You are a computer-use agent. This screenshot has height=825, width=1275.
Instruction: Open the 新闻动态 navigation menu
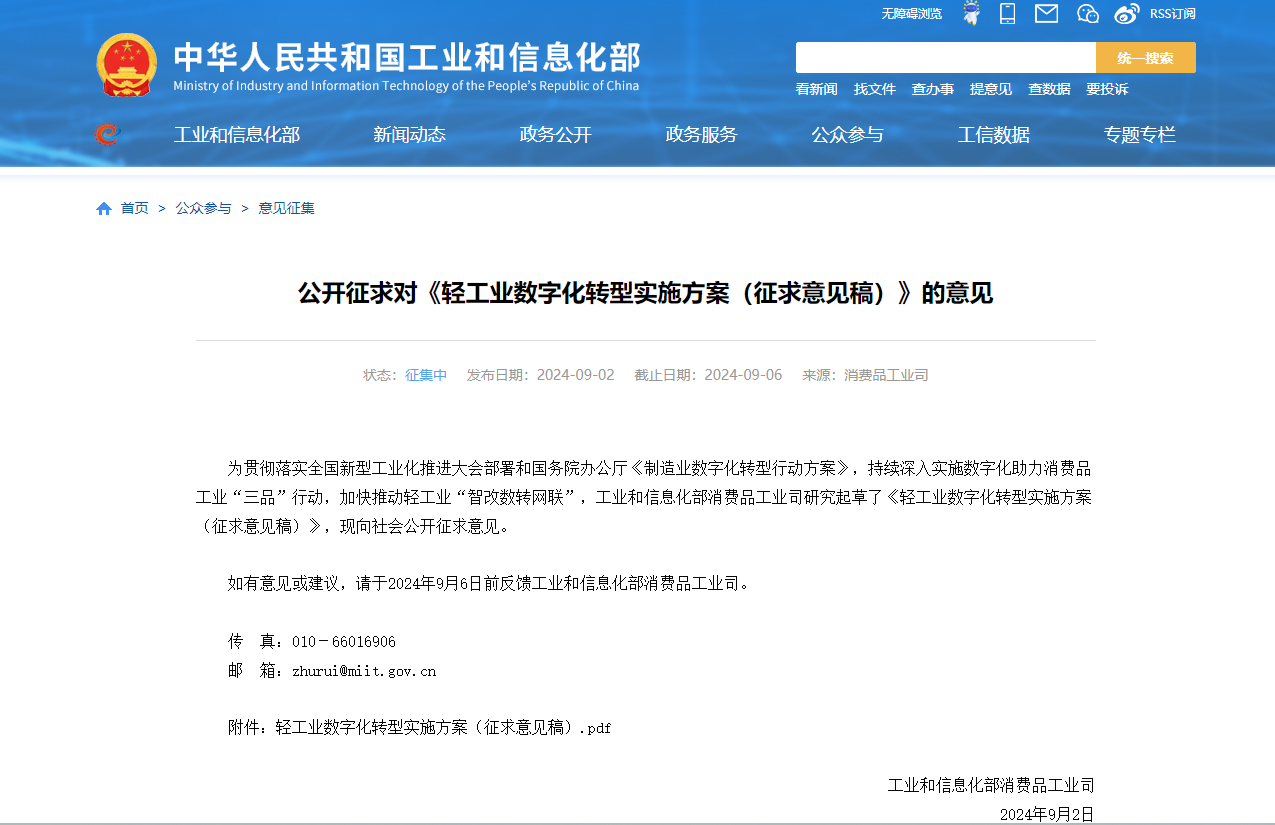(410, 135)
